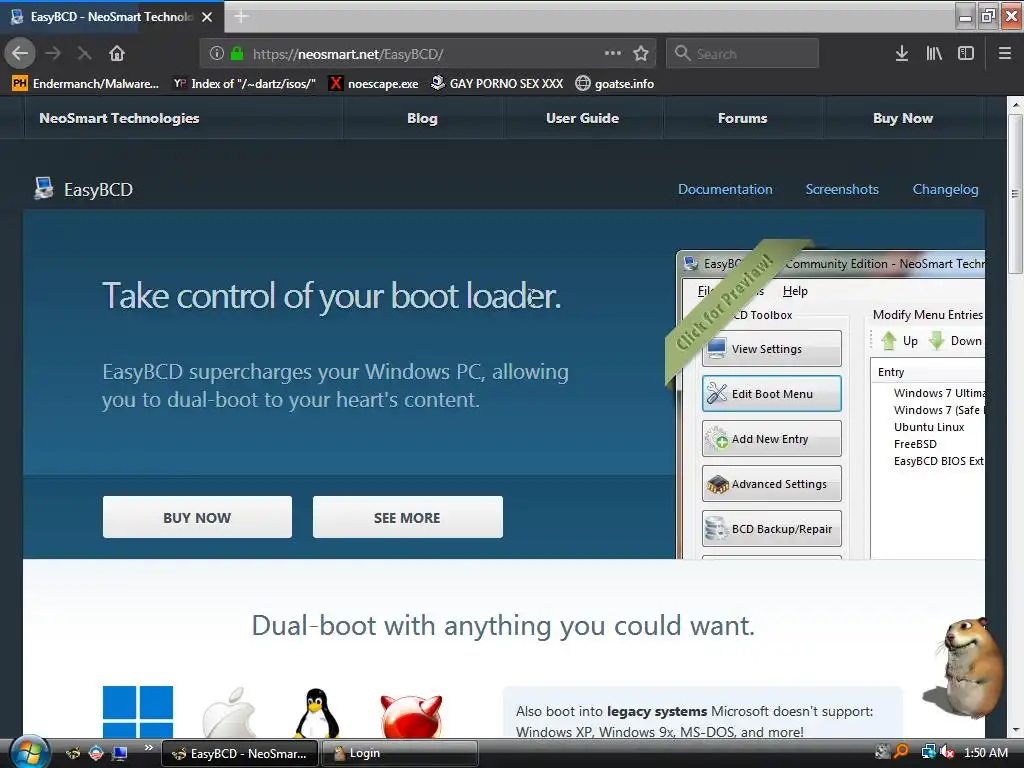The width and height of the screenshot is (1024, 768).
Task: Open page actions three-dot menu
Action: point(613,53)
